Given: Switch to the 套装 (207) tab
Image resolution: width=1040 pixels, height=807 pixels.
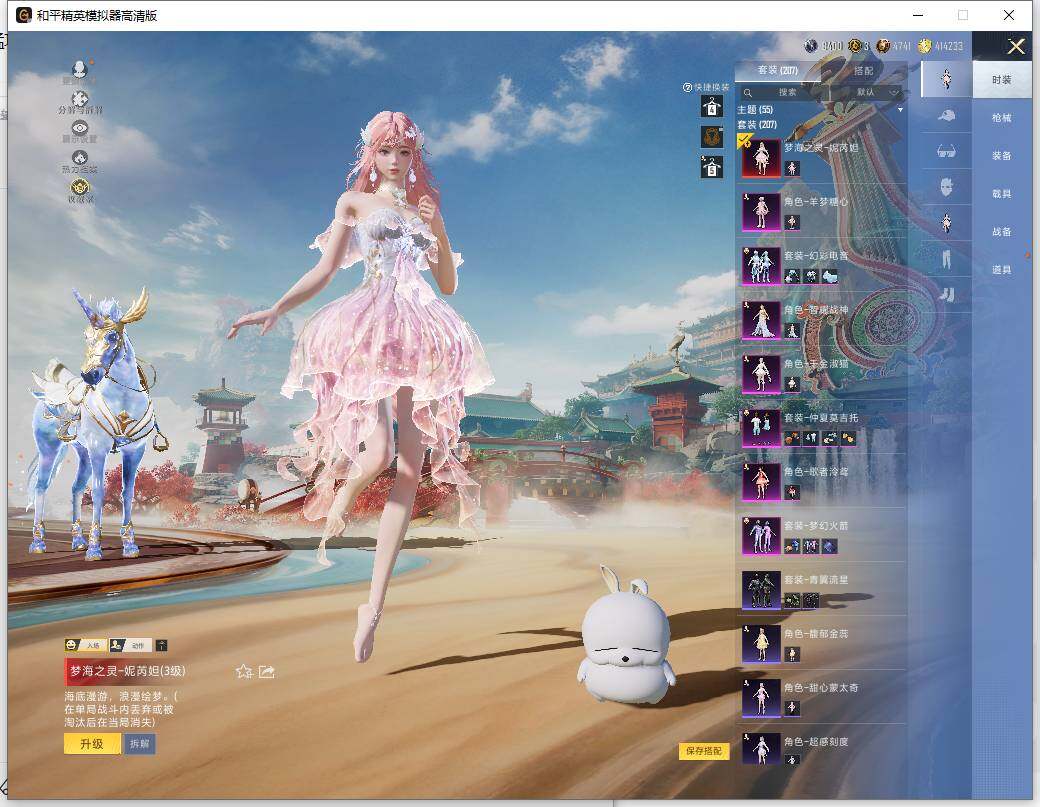Looking at the screenshot, I should pos(777,70).
